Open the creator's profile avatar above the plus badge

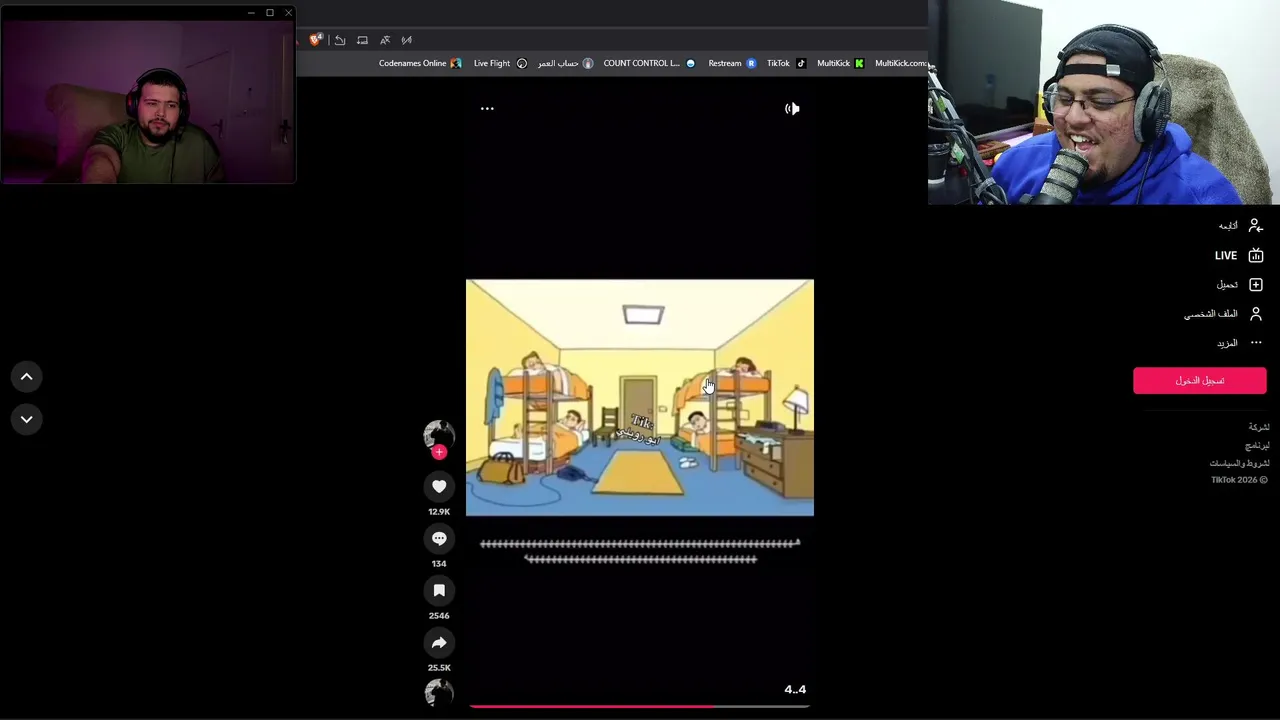439,434
